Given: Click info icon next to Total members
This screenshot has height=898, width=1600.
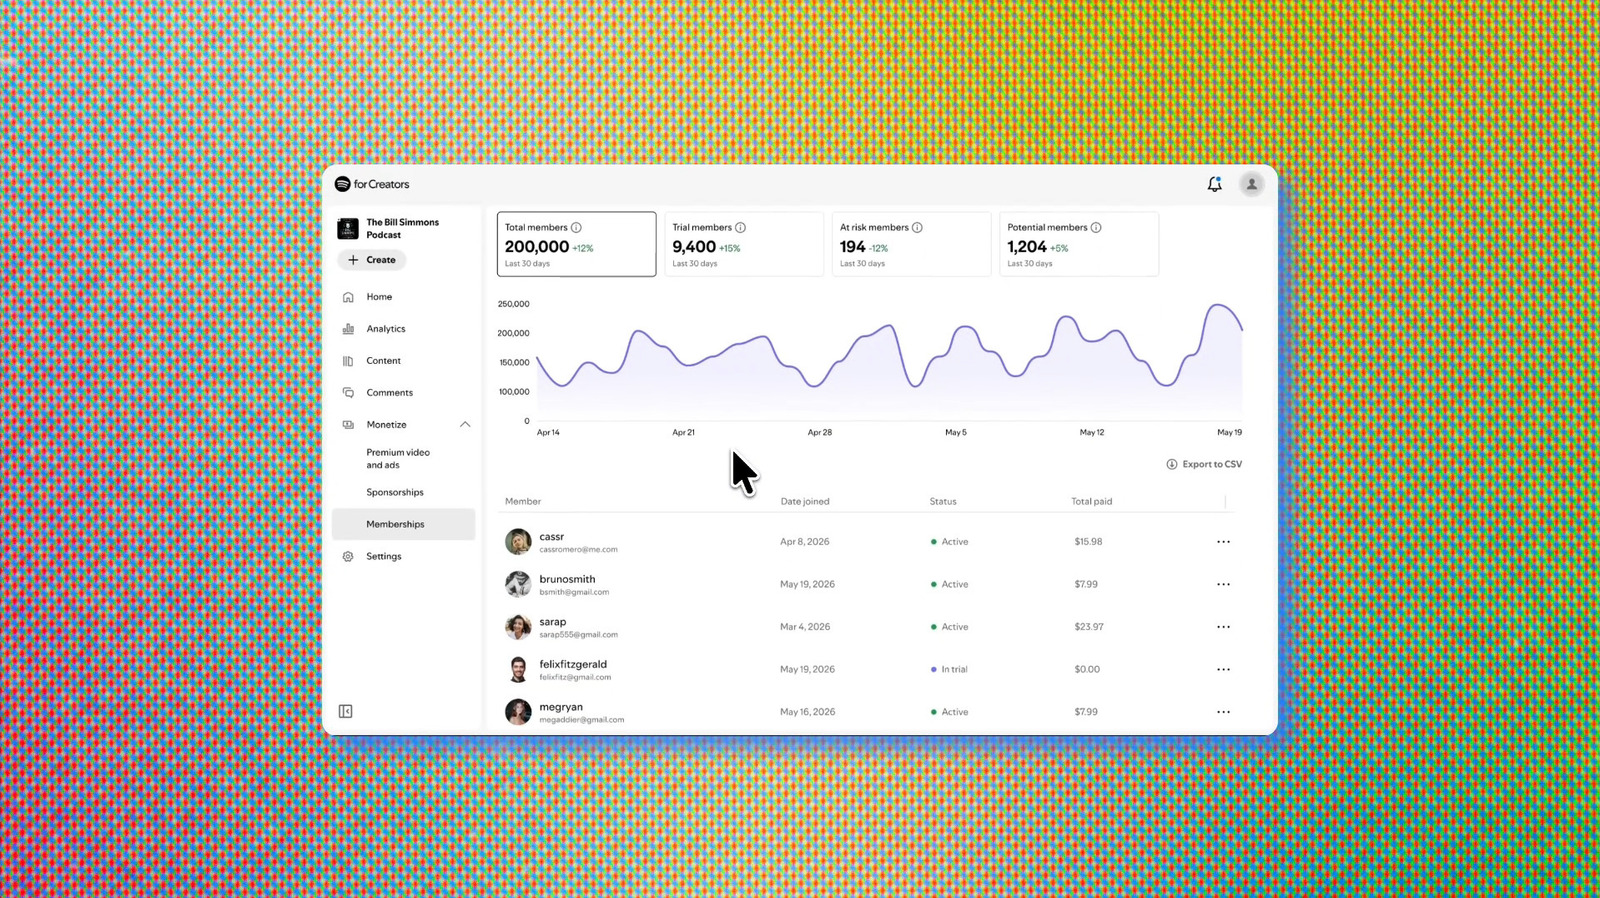Looking at the screenshot, I should click(x=576, y=228).
